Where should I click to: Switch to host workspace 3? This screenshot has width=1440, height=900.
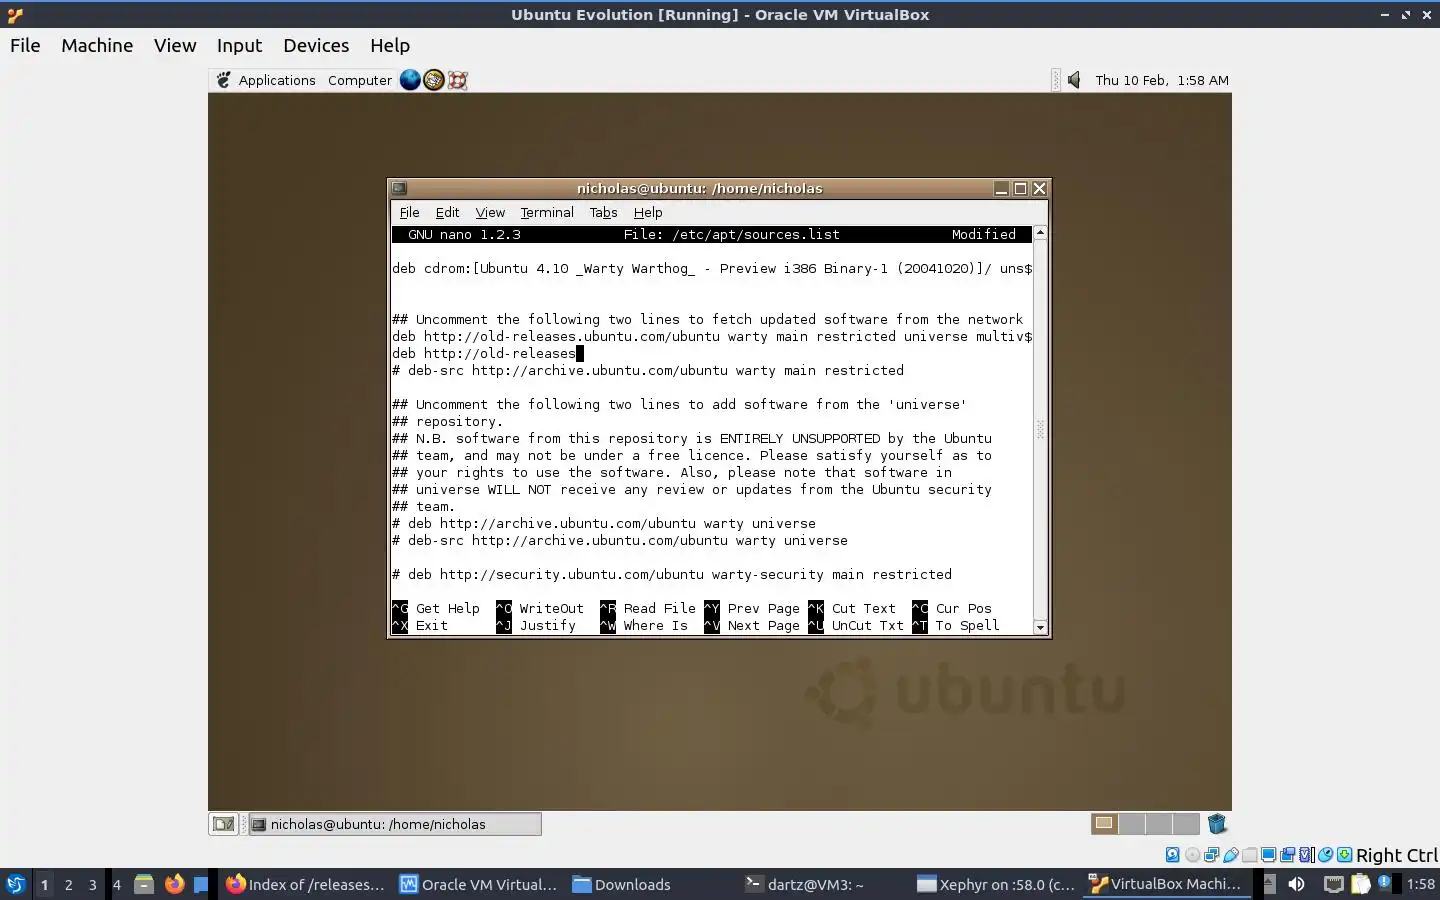tap(92, 884)
